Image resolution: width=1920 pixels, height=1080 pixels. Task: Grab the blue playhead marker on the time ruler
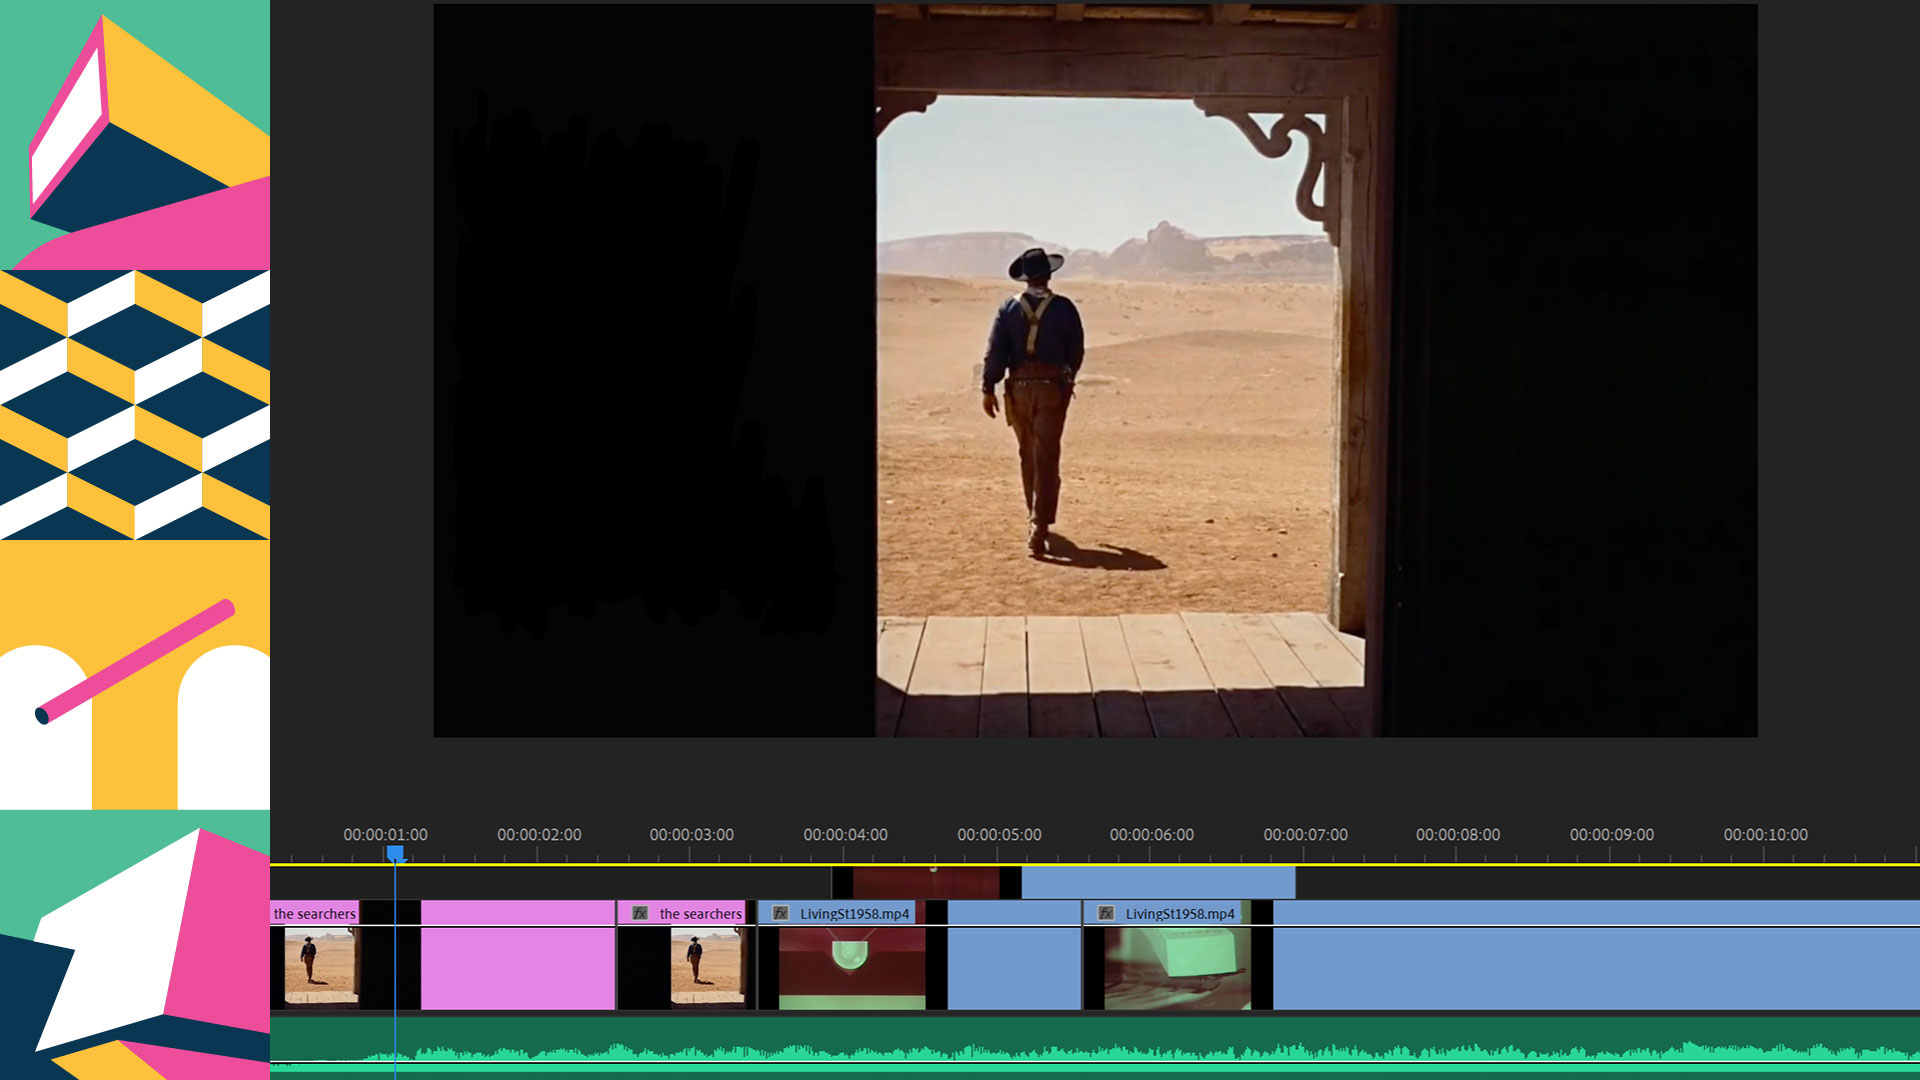pyautogui.click(x=395, y=853)
